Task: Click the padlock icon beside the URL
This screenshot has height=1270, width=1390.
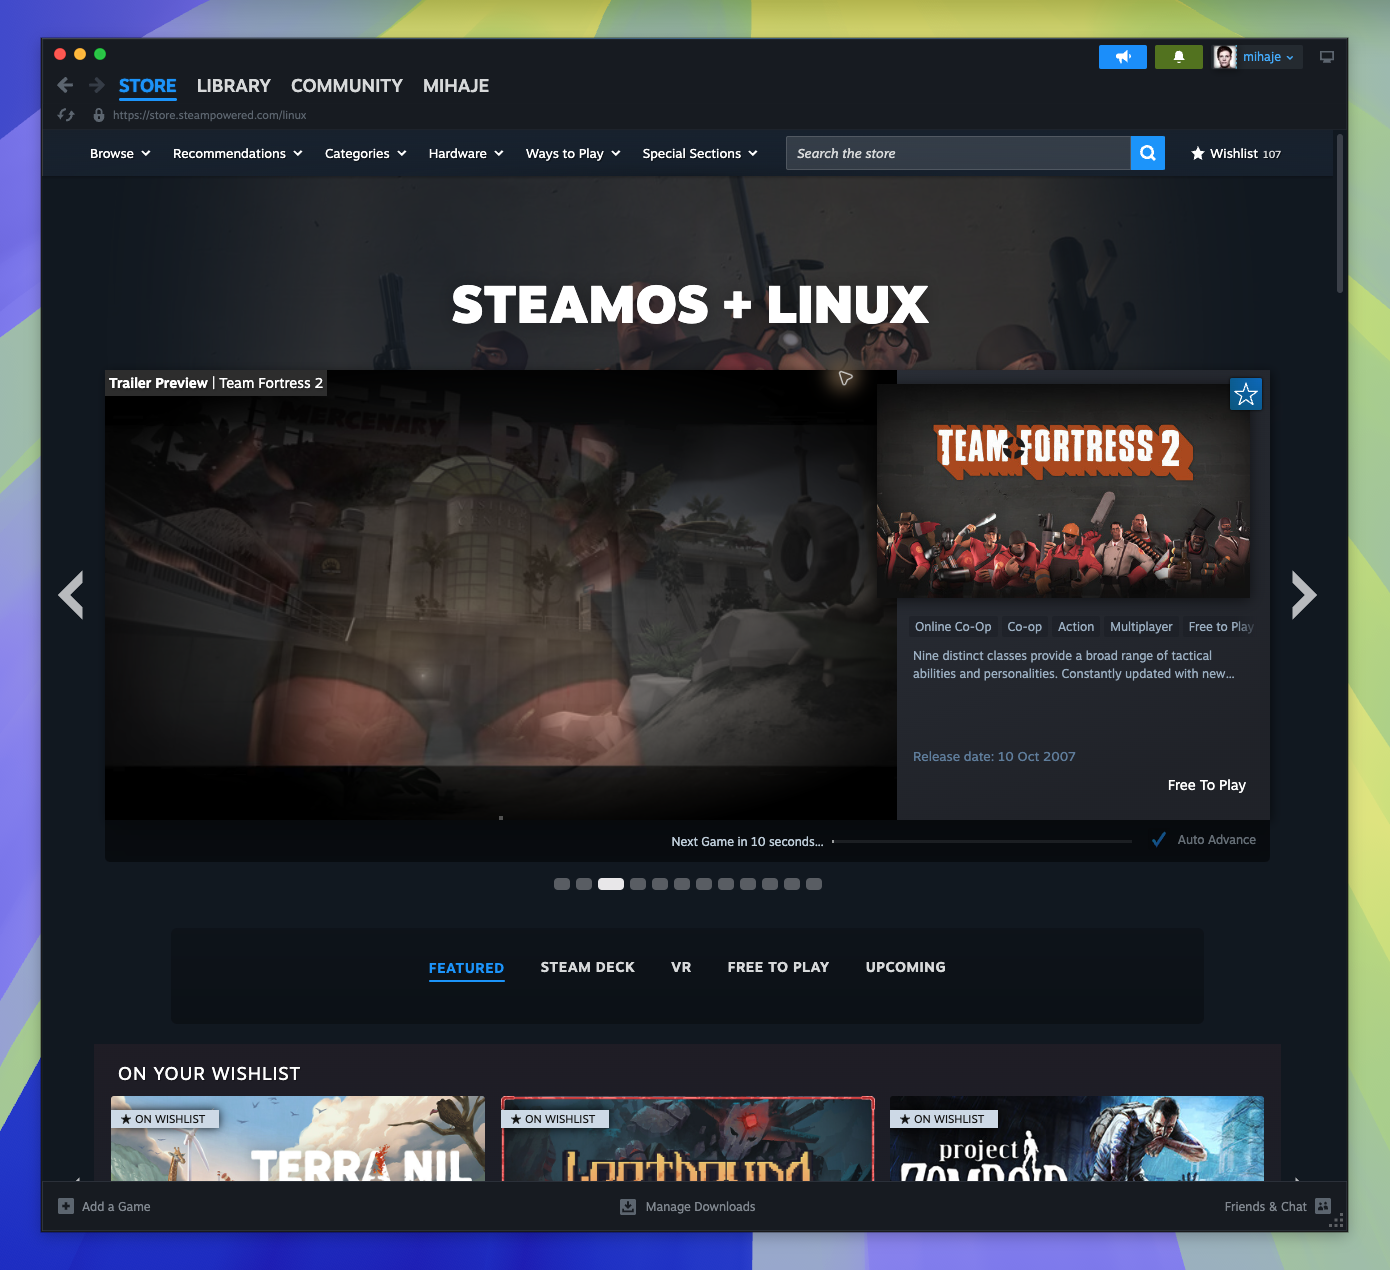Action: (98, 115)
